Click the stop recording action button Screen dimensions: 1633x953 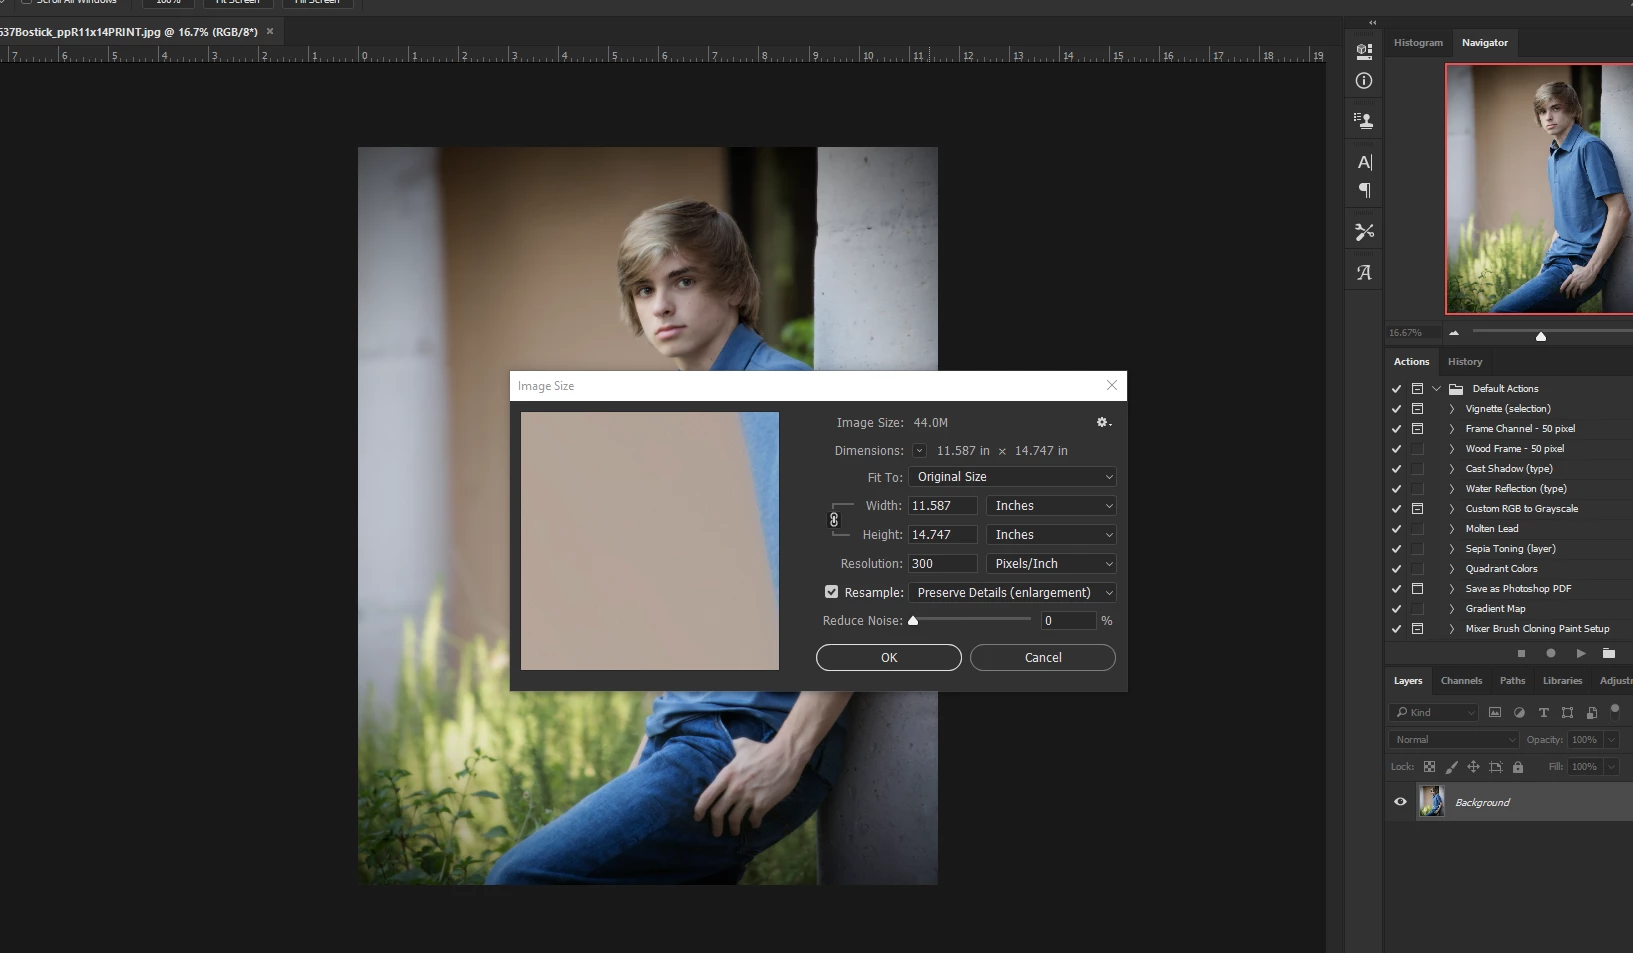tap(1521, 653)
